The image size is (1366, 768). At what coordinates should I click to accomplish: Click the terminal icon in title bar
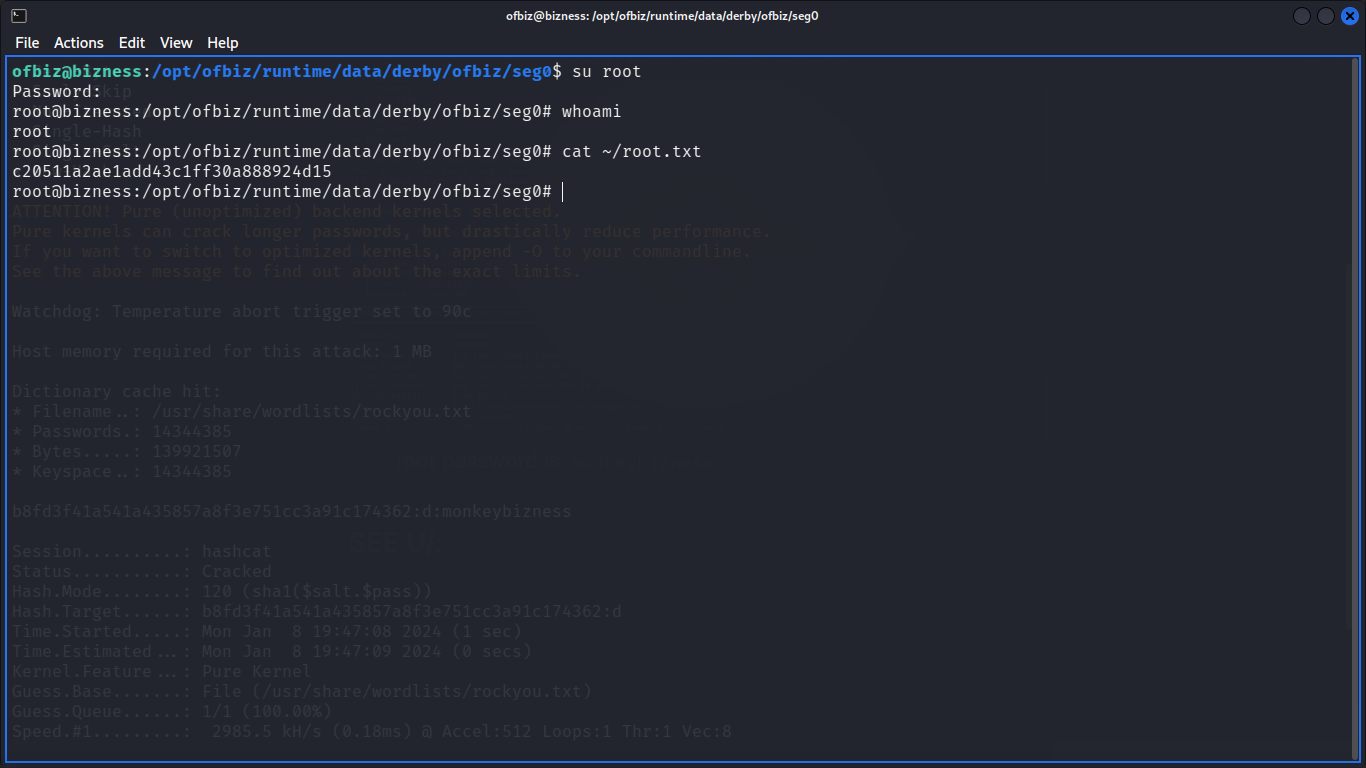(19, 16)
